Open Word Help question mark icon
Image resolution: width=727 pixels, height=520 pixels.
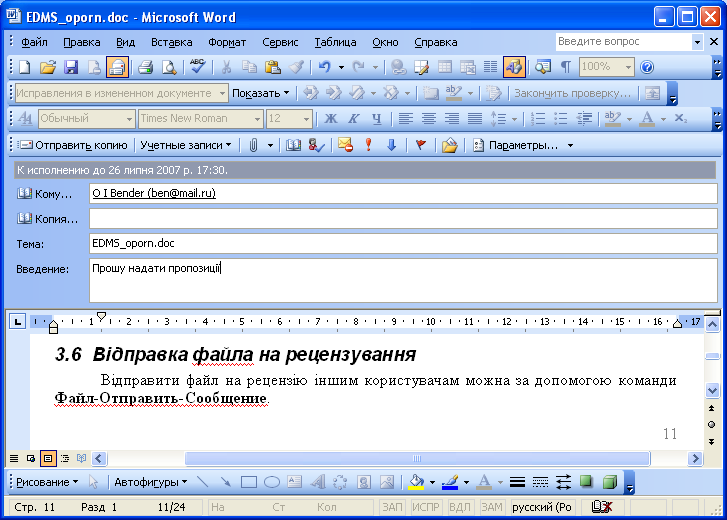tap(647, 67)
